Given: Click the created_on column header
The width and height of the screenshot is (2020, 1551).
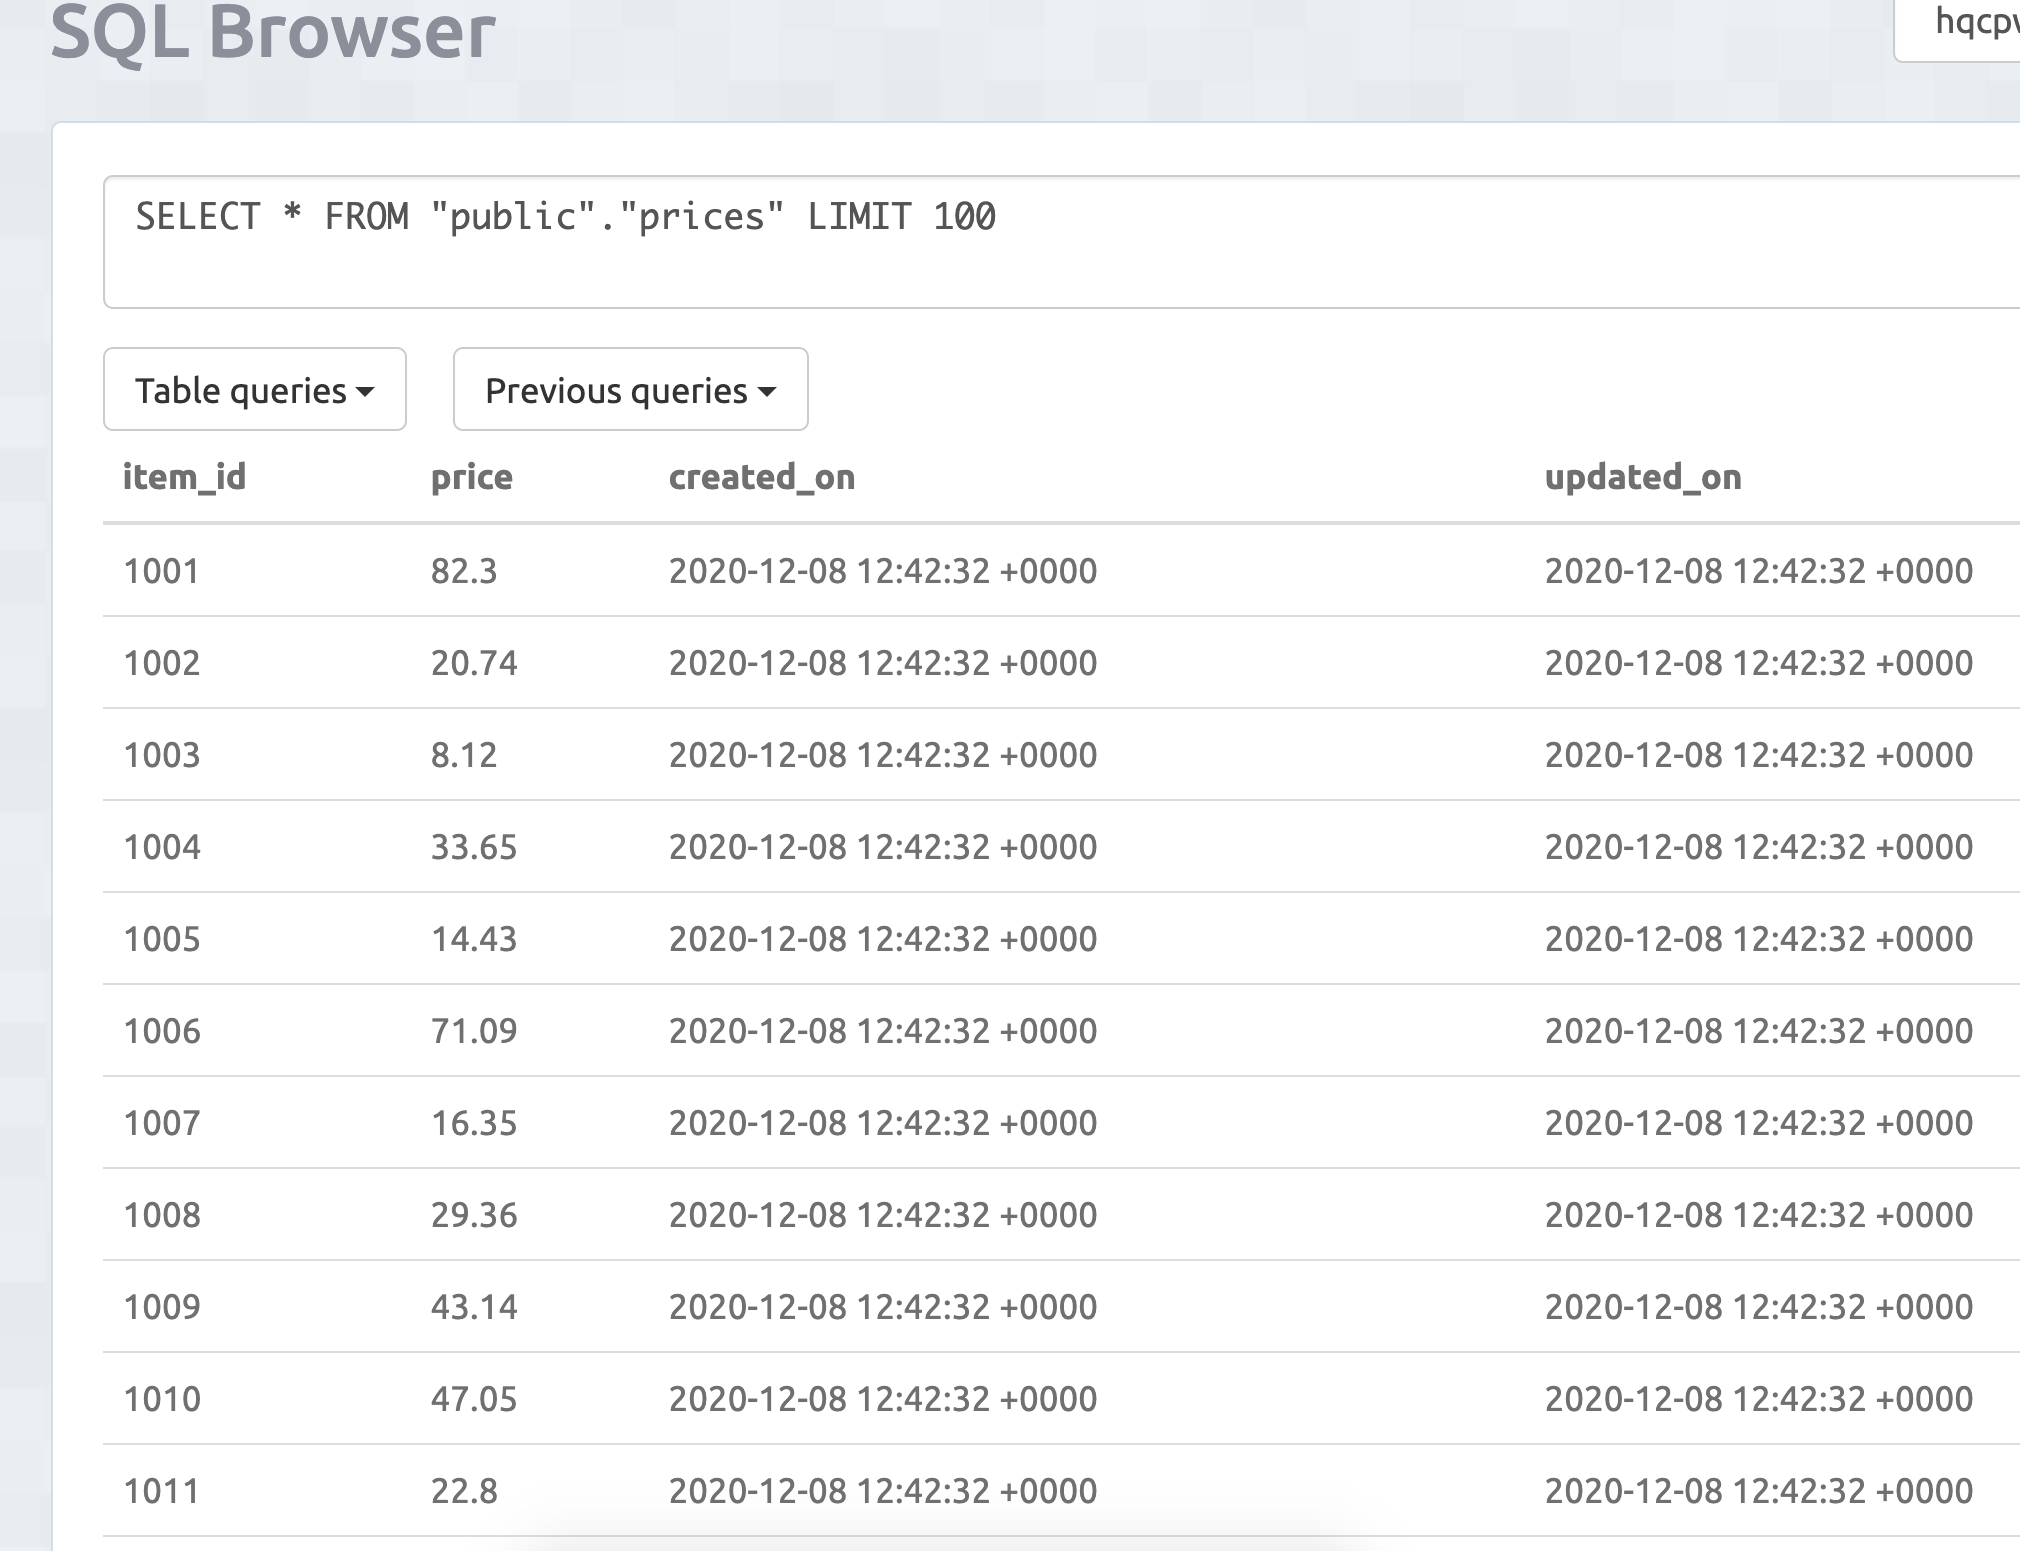Looking at the screenshot, I should [761, 477].
